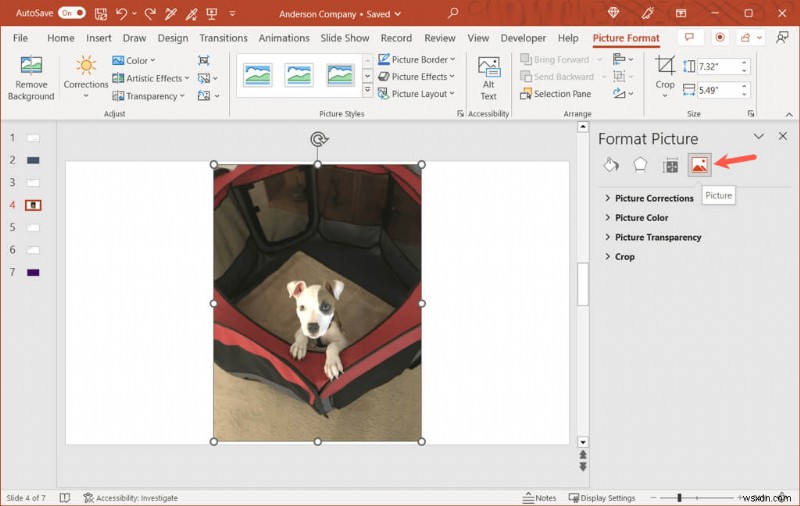Viewport: 800px width, 506px height.
Task: Select the Crop tool
Action: click(x=665, y=77)
